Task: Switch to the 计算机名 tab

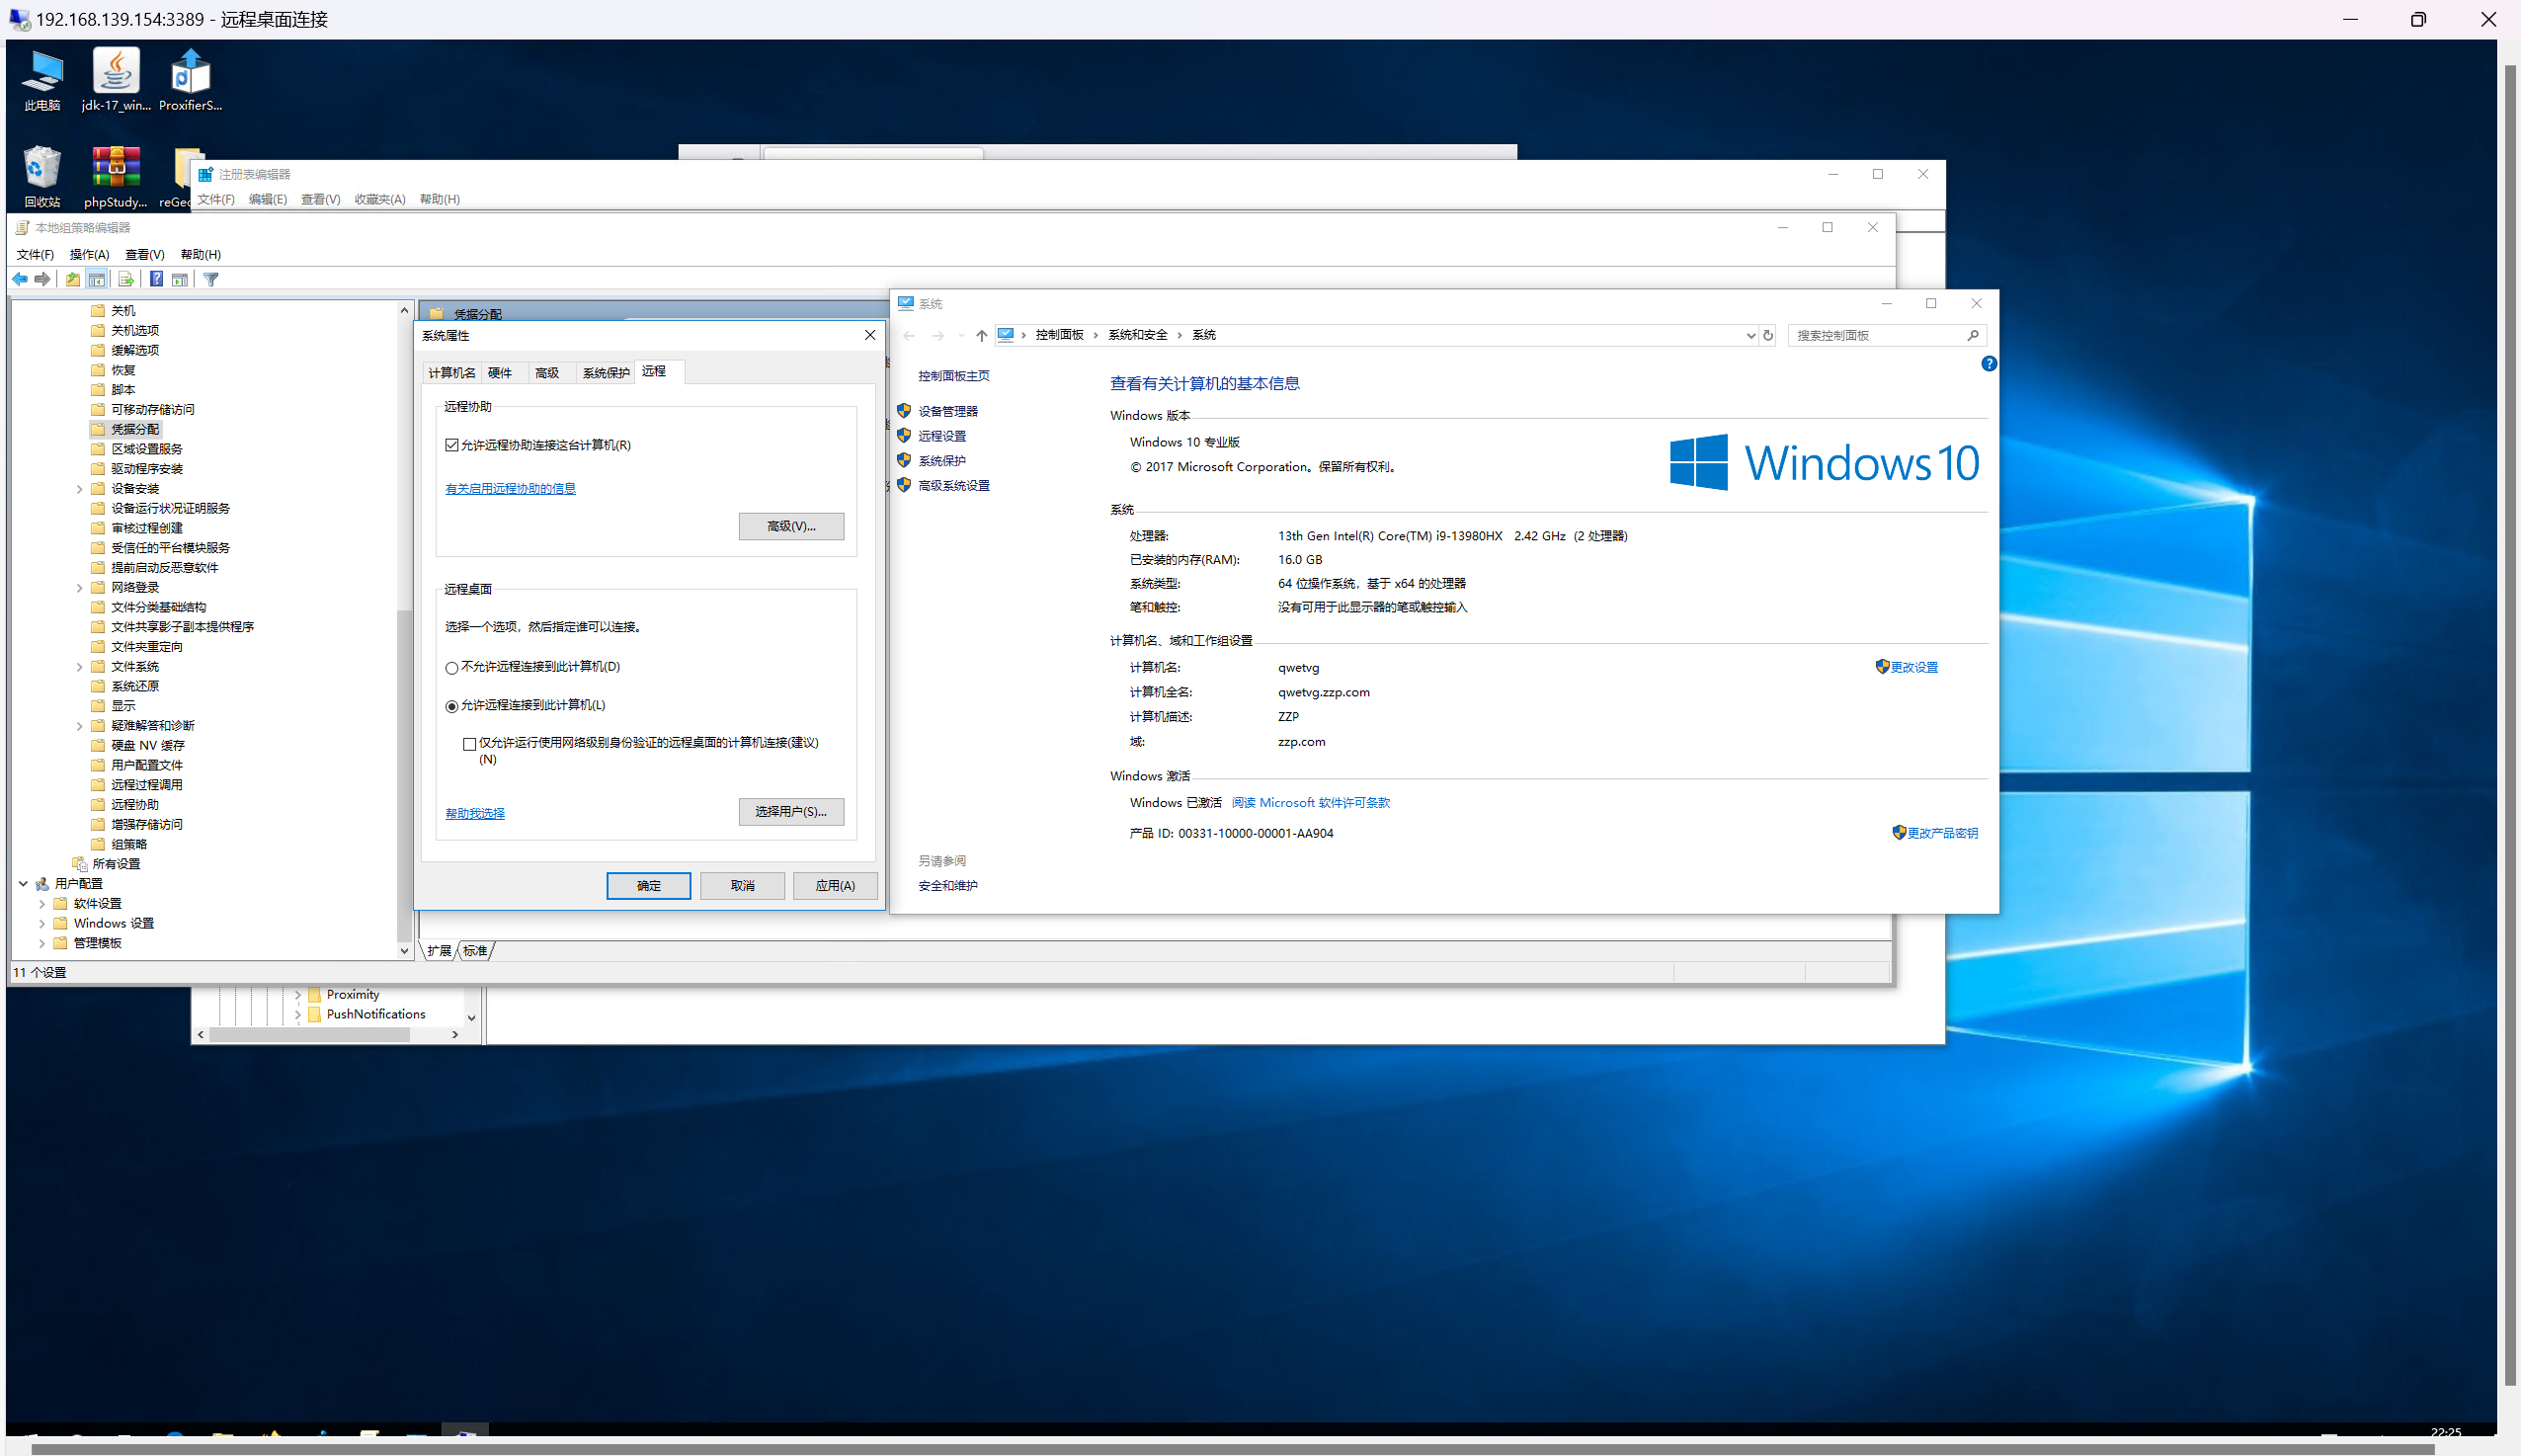Action: tap(452, 373)
